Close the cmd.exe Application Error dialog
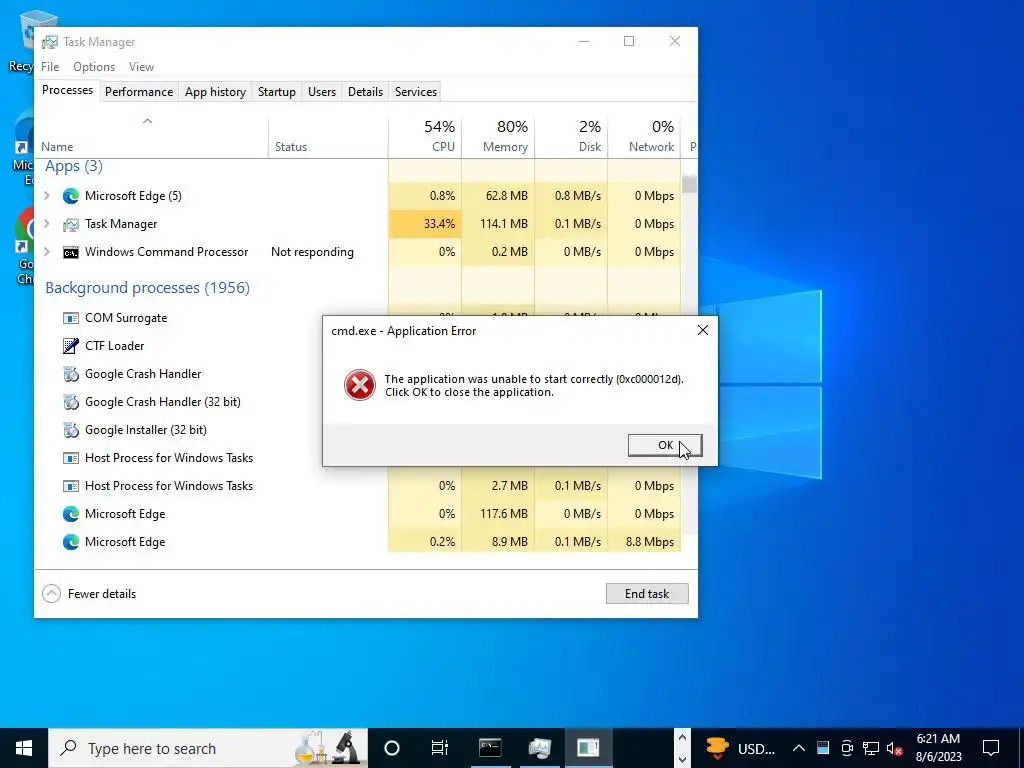The image size is (1024, 768). 703,330
